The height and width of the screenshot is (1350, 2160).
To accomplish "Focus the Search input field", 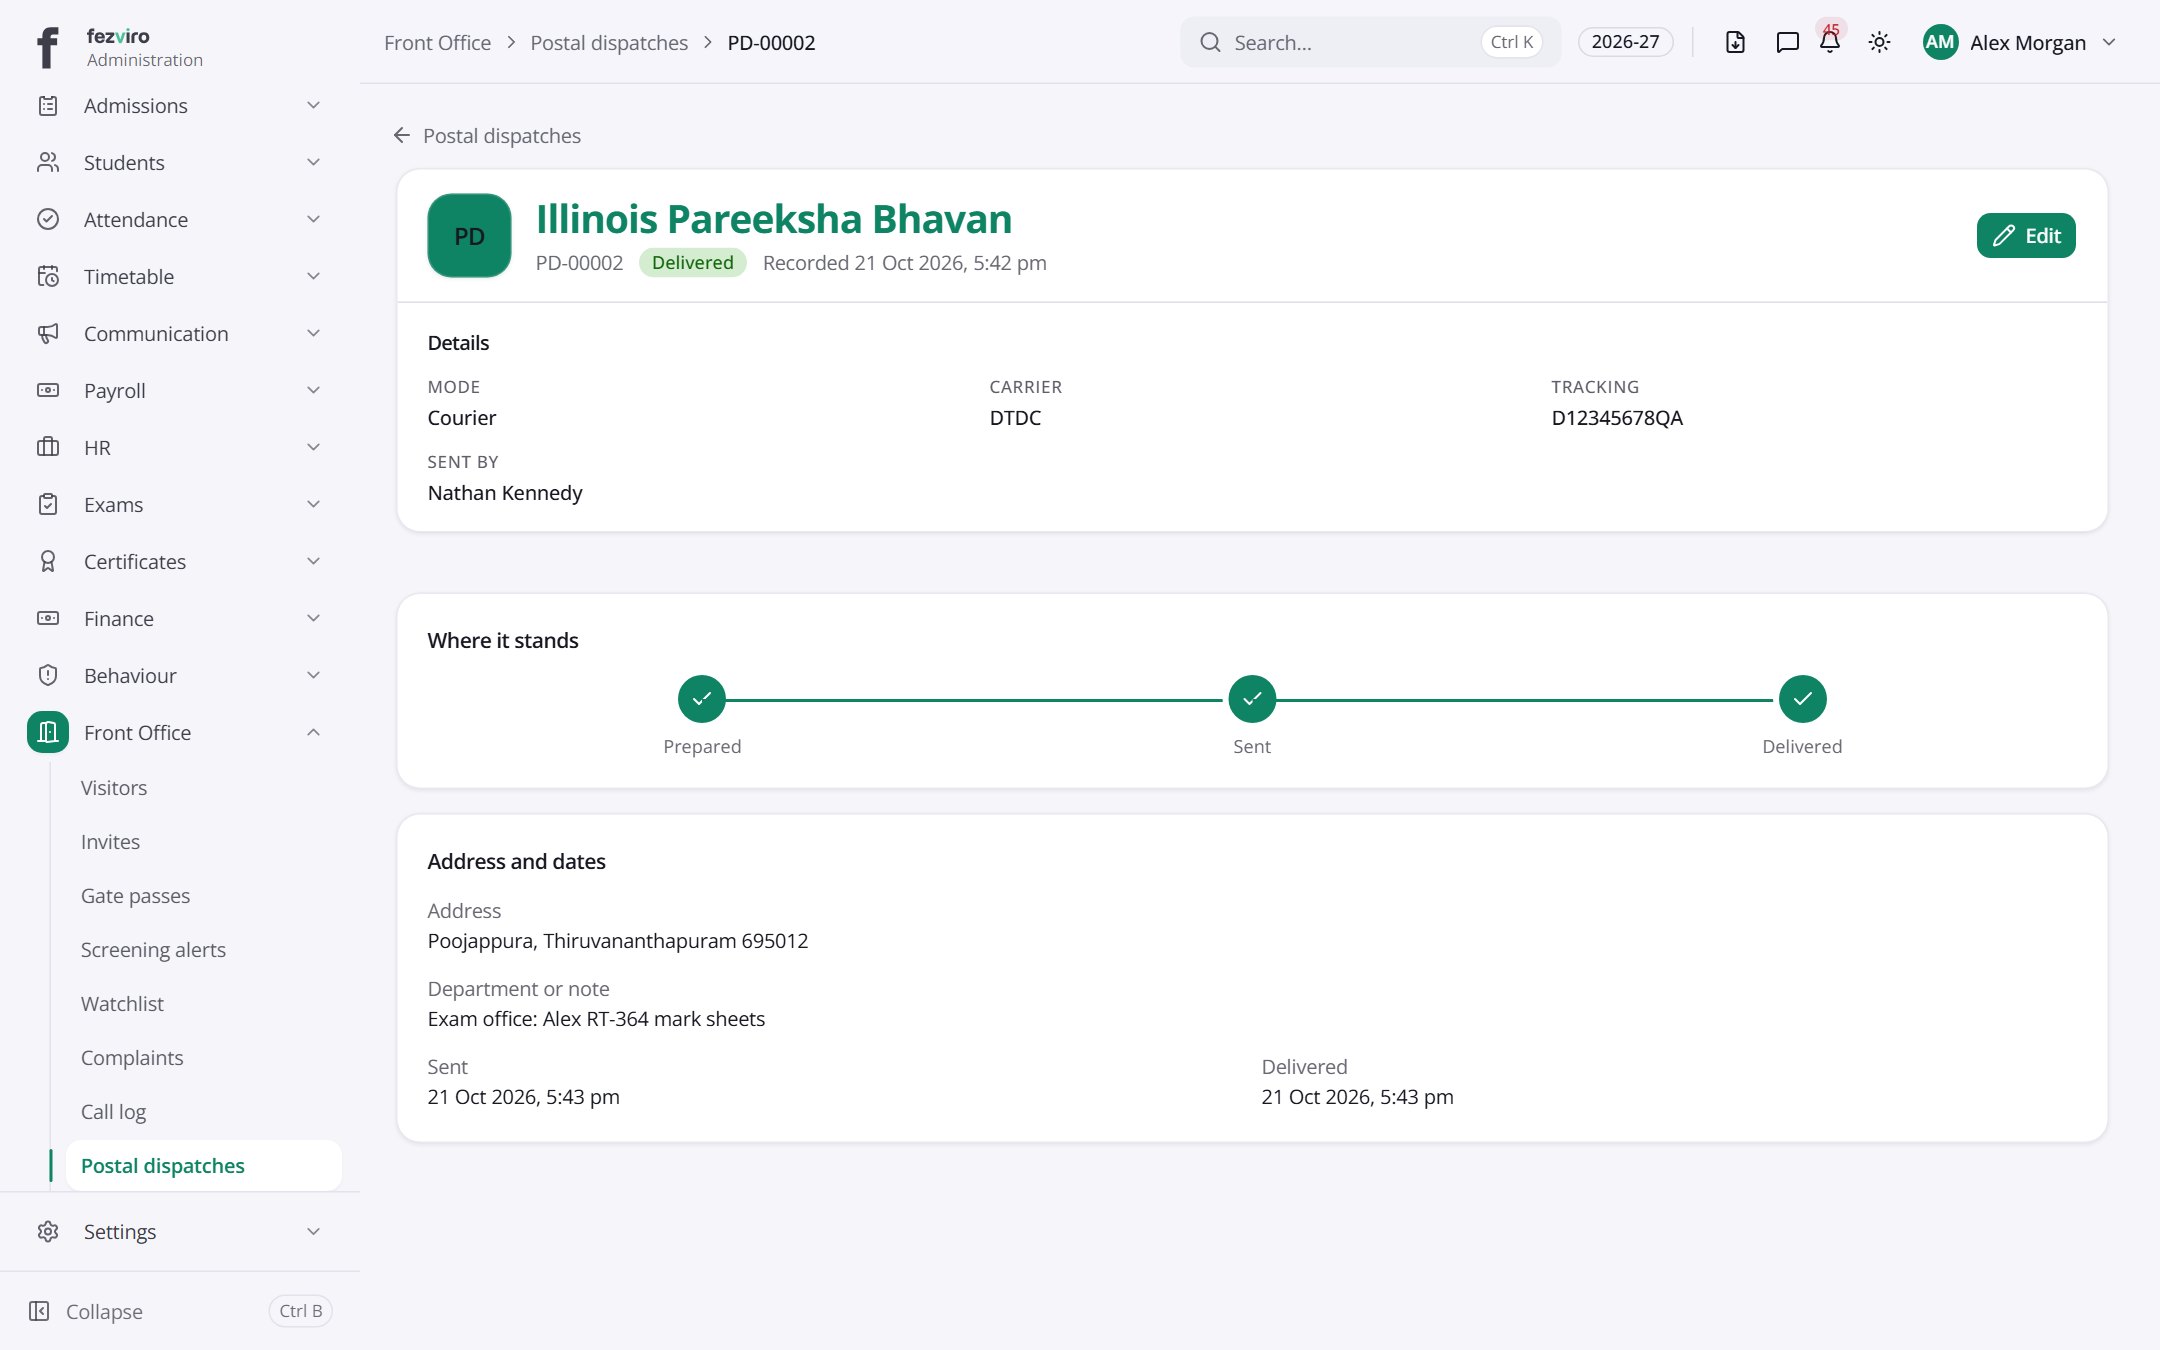I will 1370,42.
